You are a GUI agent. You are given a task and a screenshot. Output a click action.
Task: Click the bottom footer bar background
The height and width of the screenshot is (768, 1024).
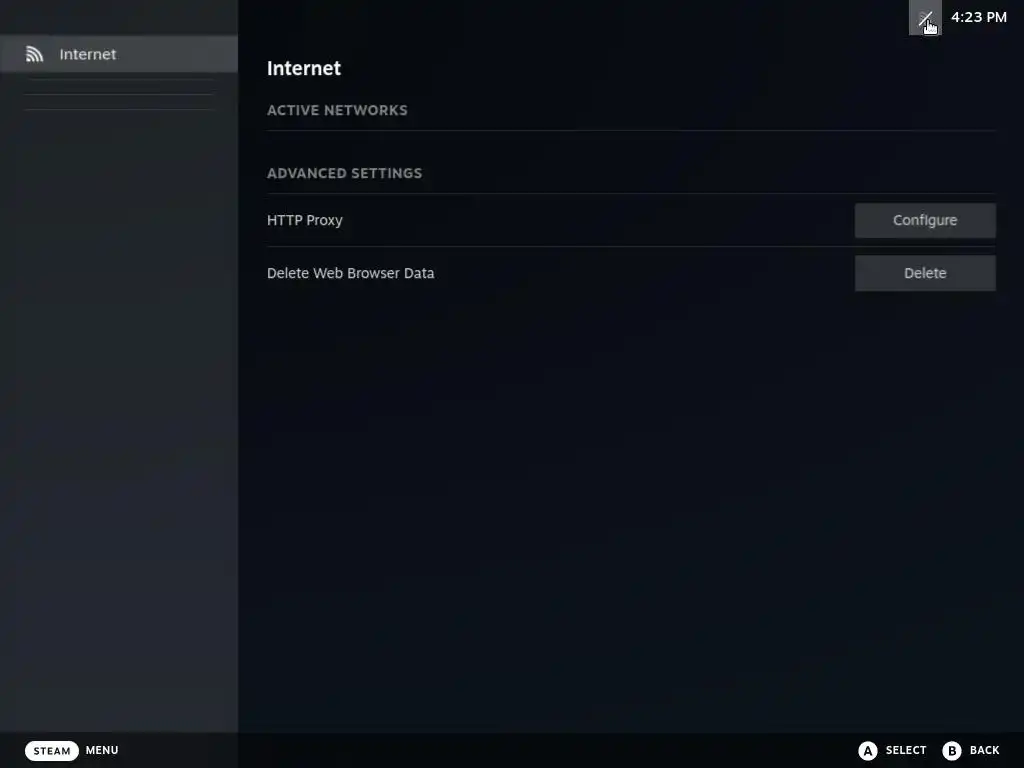[x=490, y=750]
